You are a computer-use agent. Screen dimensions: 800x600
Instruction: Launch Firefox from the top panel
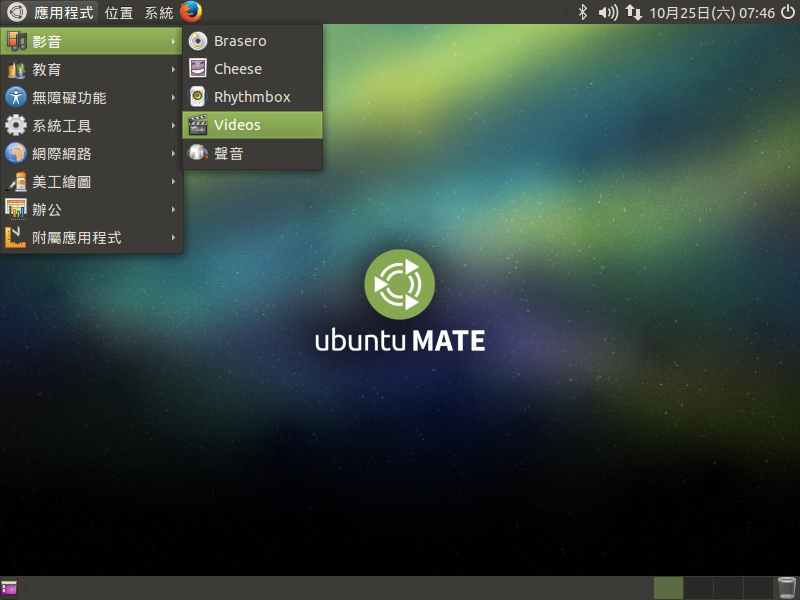pos(191,12)
